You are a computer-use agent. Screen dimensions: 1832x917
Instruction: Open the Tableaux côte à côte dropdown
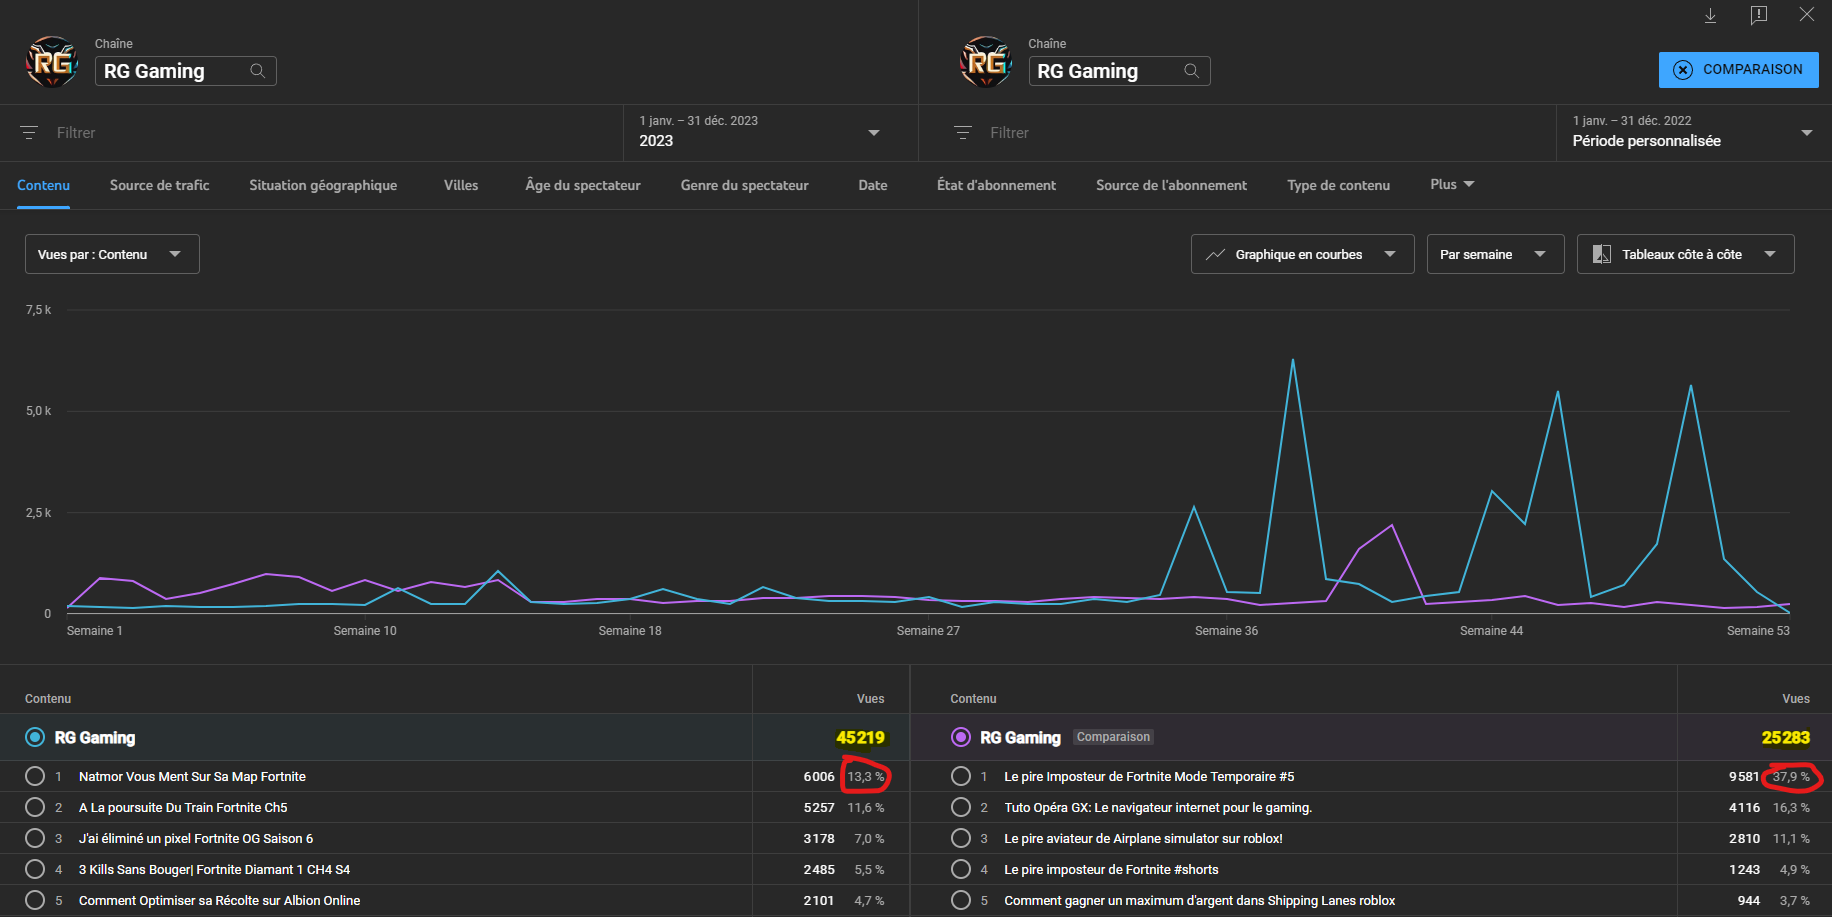1685,254
